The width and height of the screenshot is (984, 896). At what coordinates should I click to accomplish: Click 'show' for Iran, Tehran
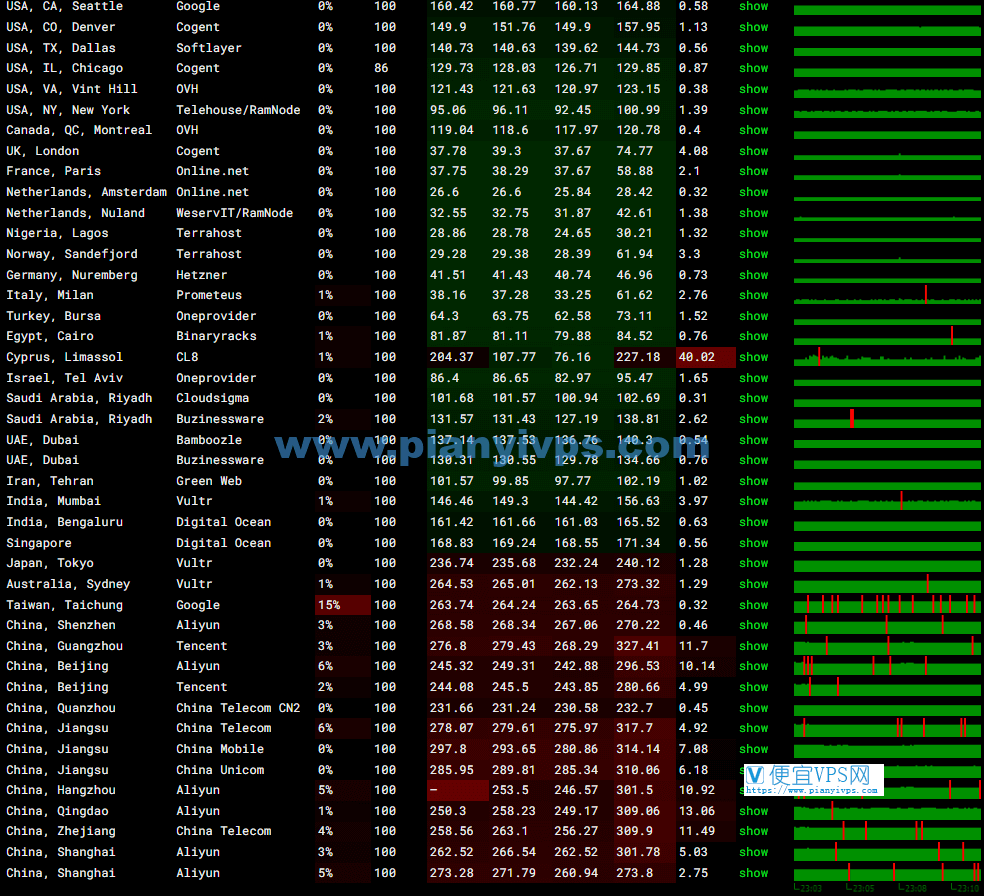click(753, 481)
